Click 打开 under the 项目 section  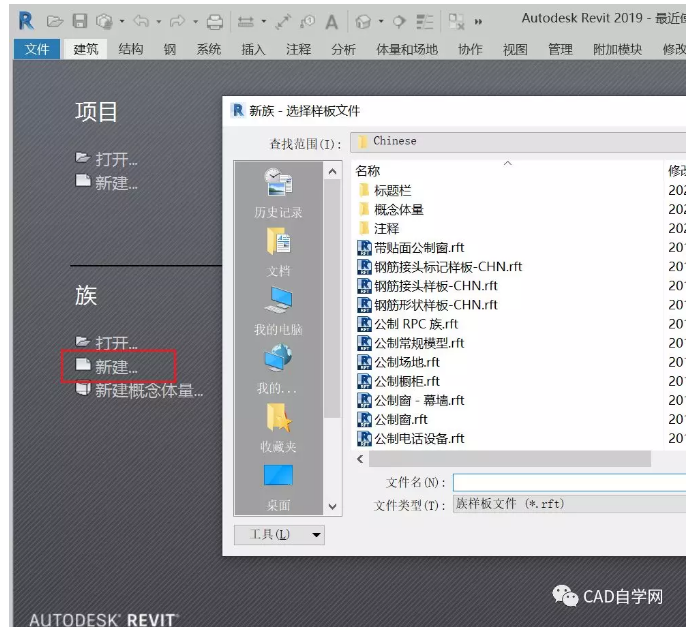pos(107,159)
